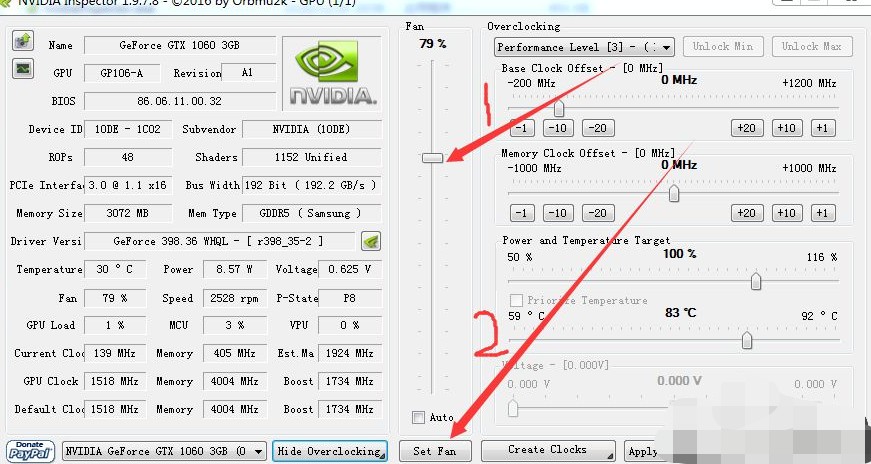This screenshot has width=871, height=464.
Task: Open the Performance Level dropdown
Action: click(x=584, y=47)
